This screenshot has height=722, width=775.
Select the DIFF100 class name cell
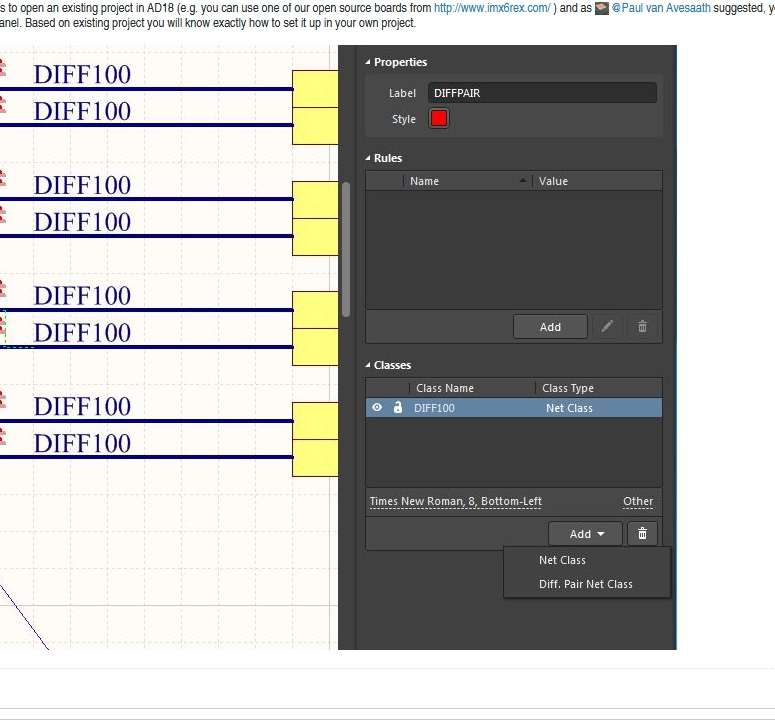tap(434, 408)
